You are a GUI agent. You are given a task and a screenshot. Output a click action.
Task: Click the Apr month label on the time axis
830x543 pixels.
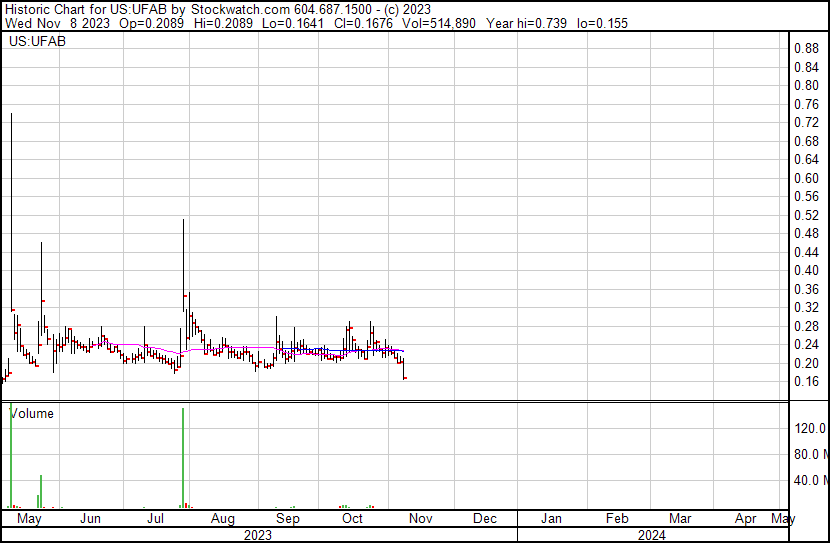click(745, 519)
